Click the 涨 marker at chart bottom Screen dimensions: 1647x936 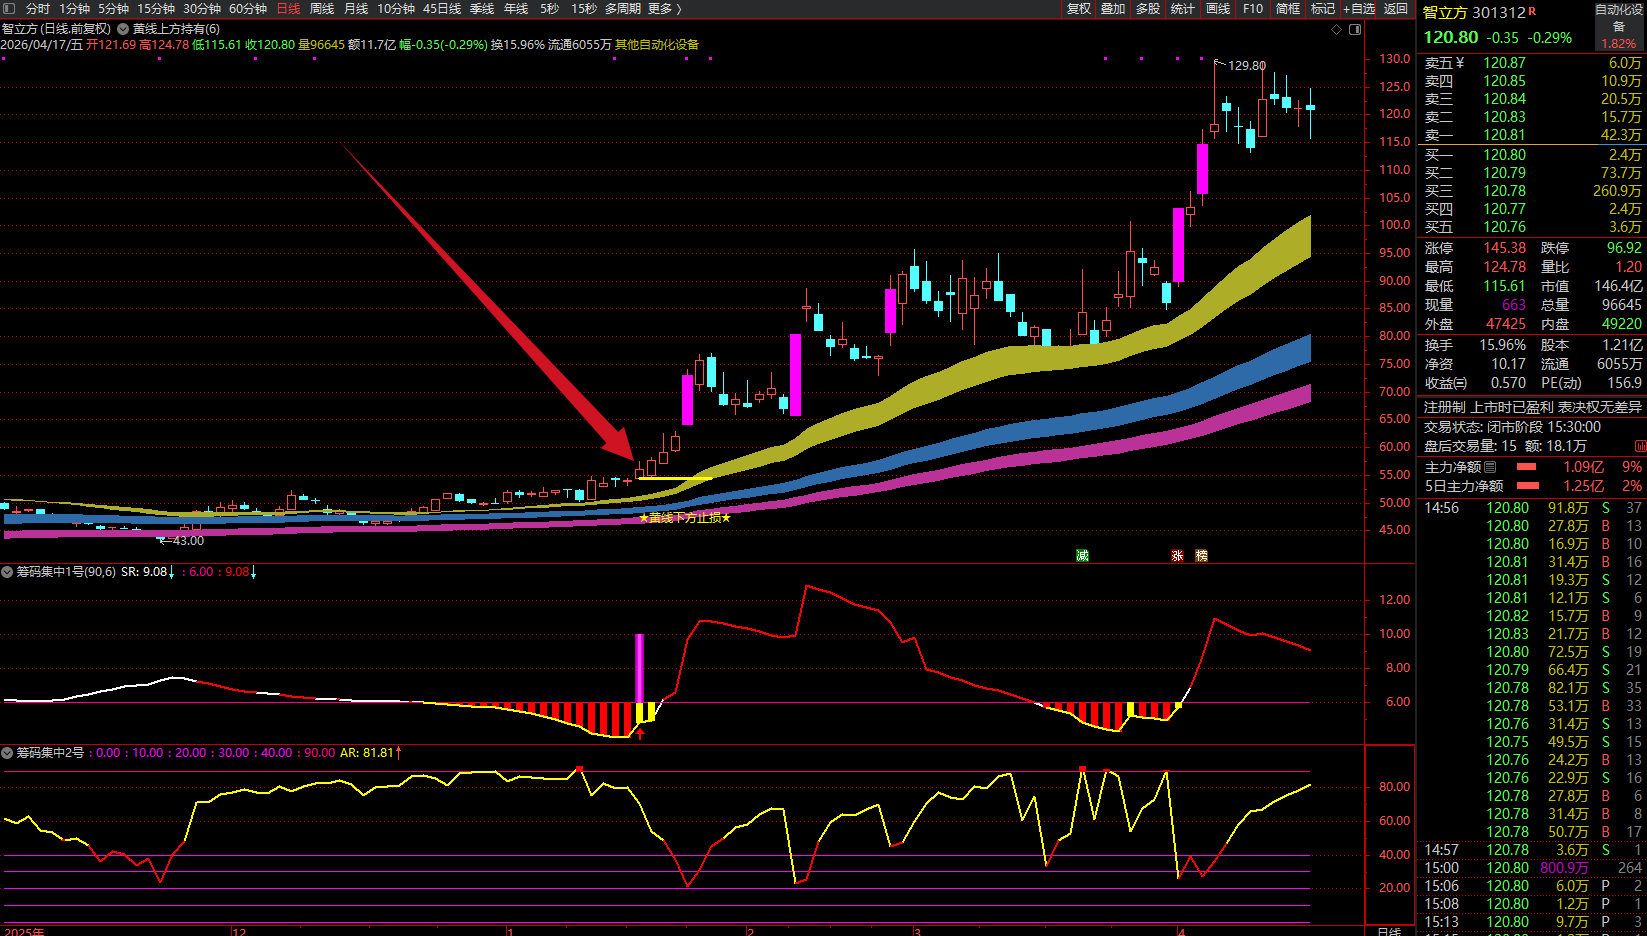pos(1177,555)
